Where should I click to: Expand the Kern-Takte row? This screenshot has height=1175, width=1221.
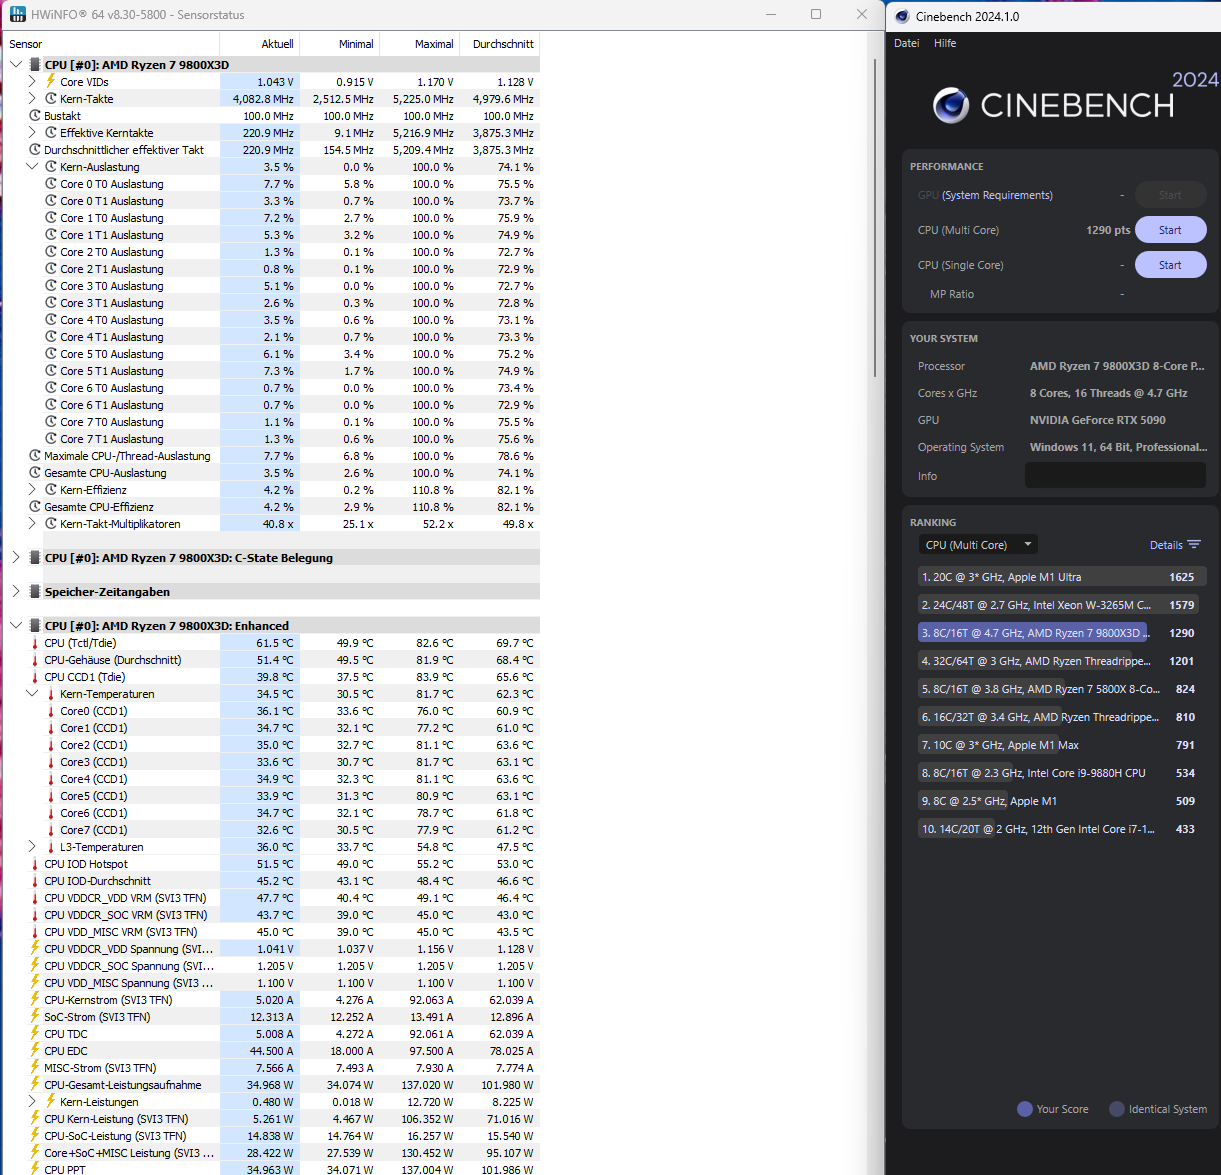(x=32, y=98)
